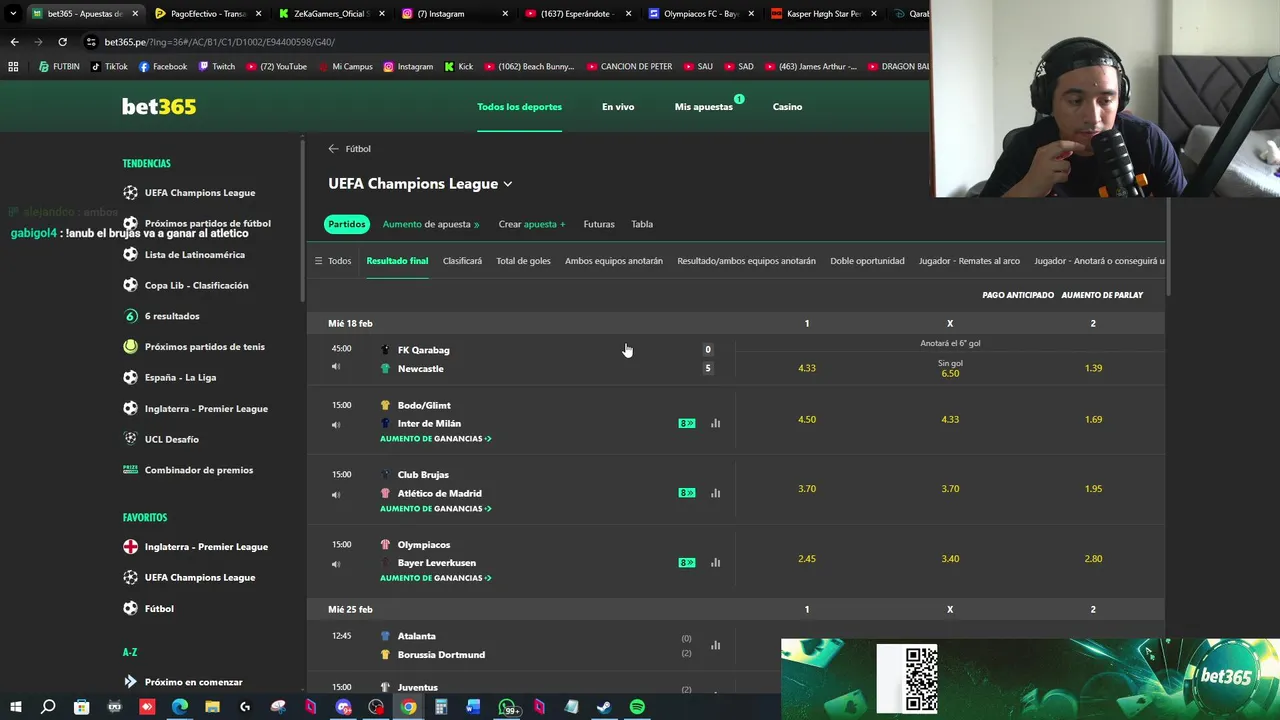This screenshot has width=1280, height=720.
Task: Toggle sound icon for Club Brujas match
Action: tap(336, 495)
